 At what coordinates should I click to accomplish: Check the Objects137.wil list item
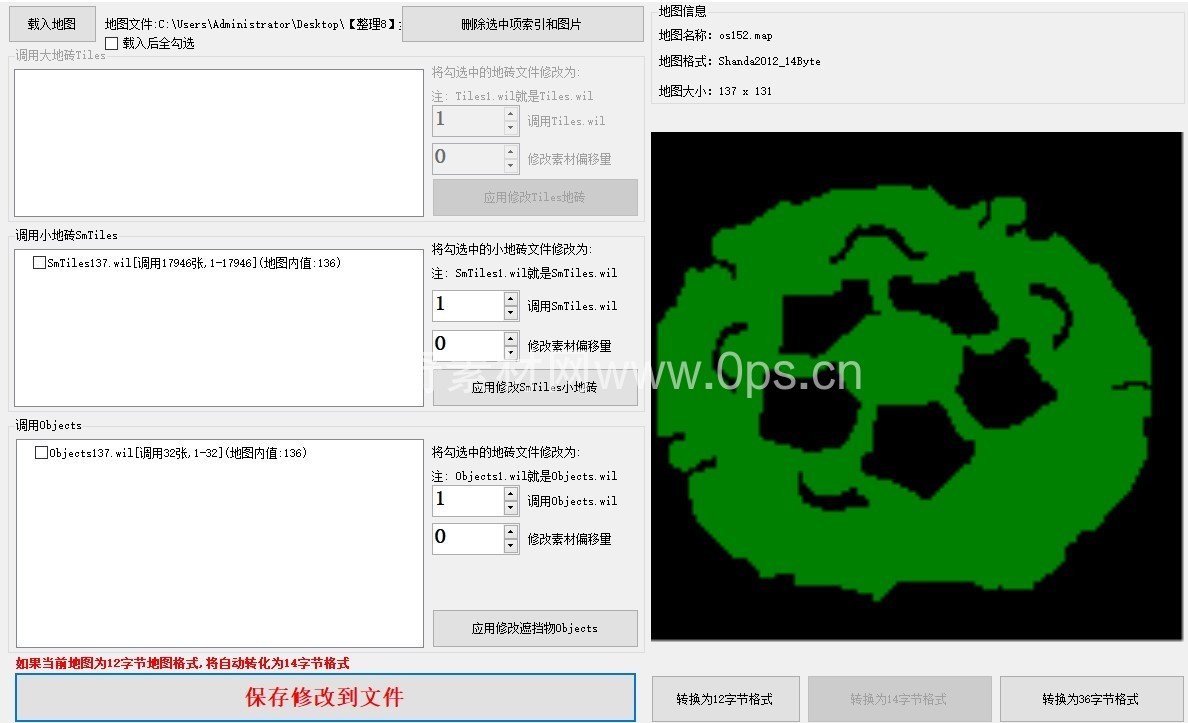tap(41, 453)
